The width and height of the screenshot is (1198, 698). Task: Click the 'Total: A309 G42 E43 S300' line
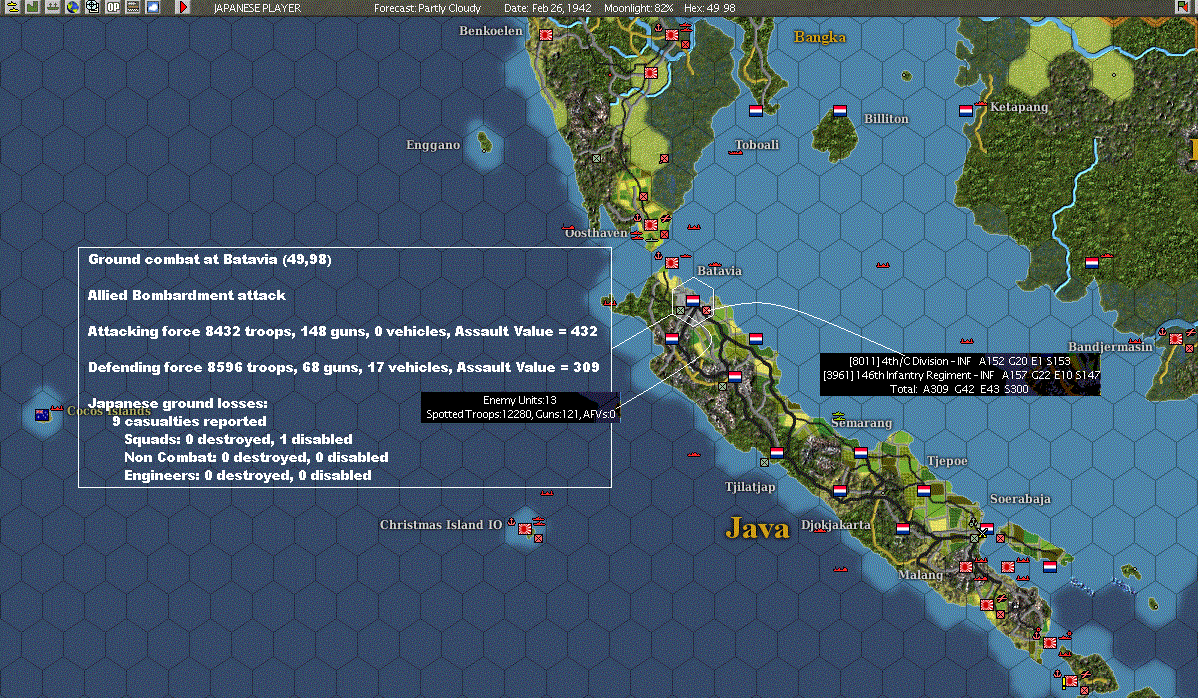pos(959,389)
